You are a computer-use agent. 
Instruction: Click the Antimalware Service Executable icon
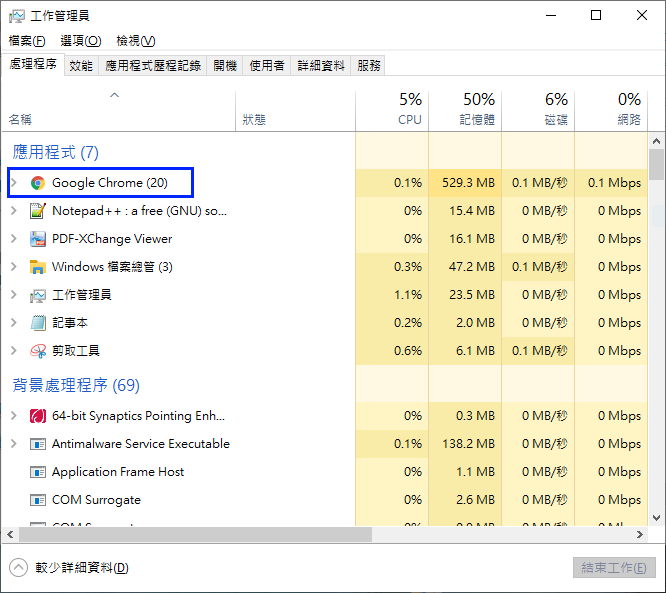pyautogui.click(x=38, y=444)
